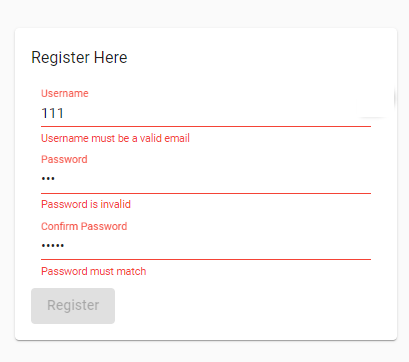
Task: Click the 'Username must be a valid email' error
Action: click(115, 138)
